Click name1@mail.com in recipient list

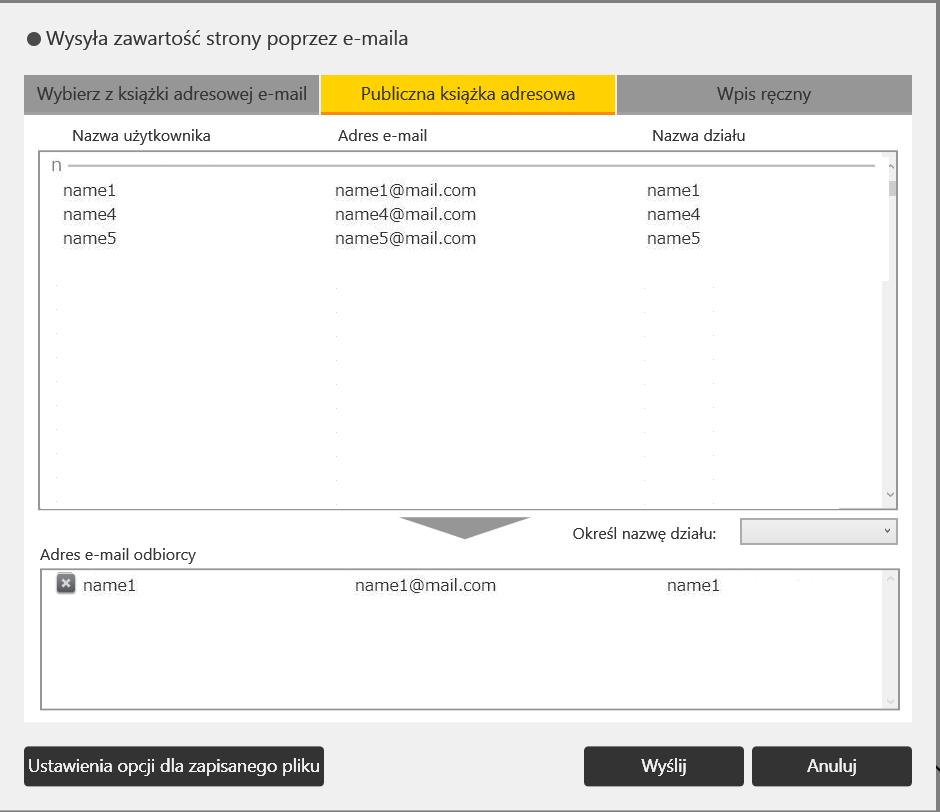tap(425, 585)
